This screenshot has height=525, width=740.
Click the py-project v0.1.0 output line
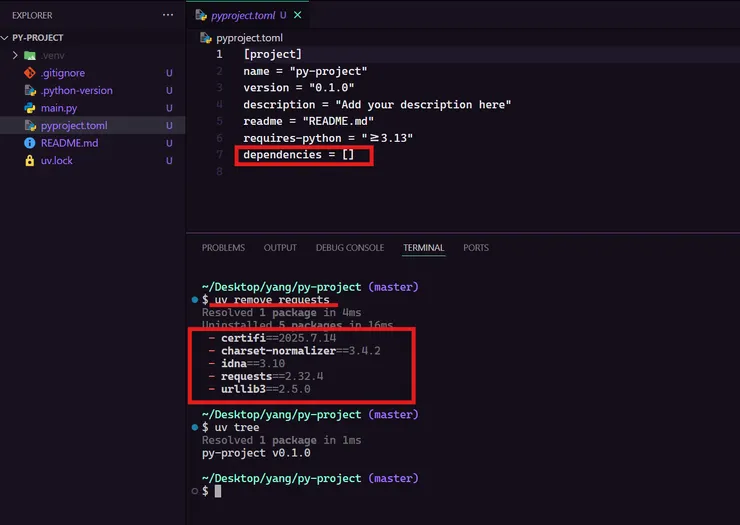pyautogui.click(x=256, y=453)
